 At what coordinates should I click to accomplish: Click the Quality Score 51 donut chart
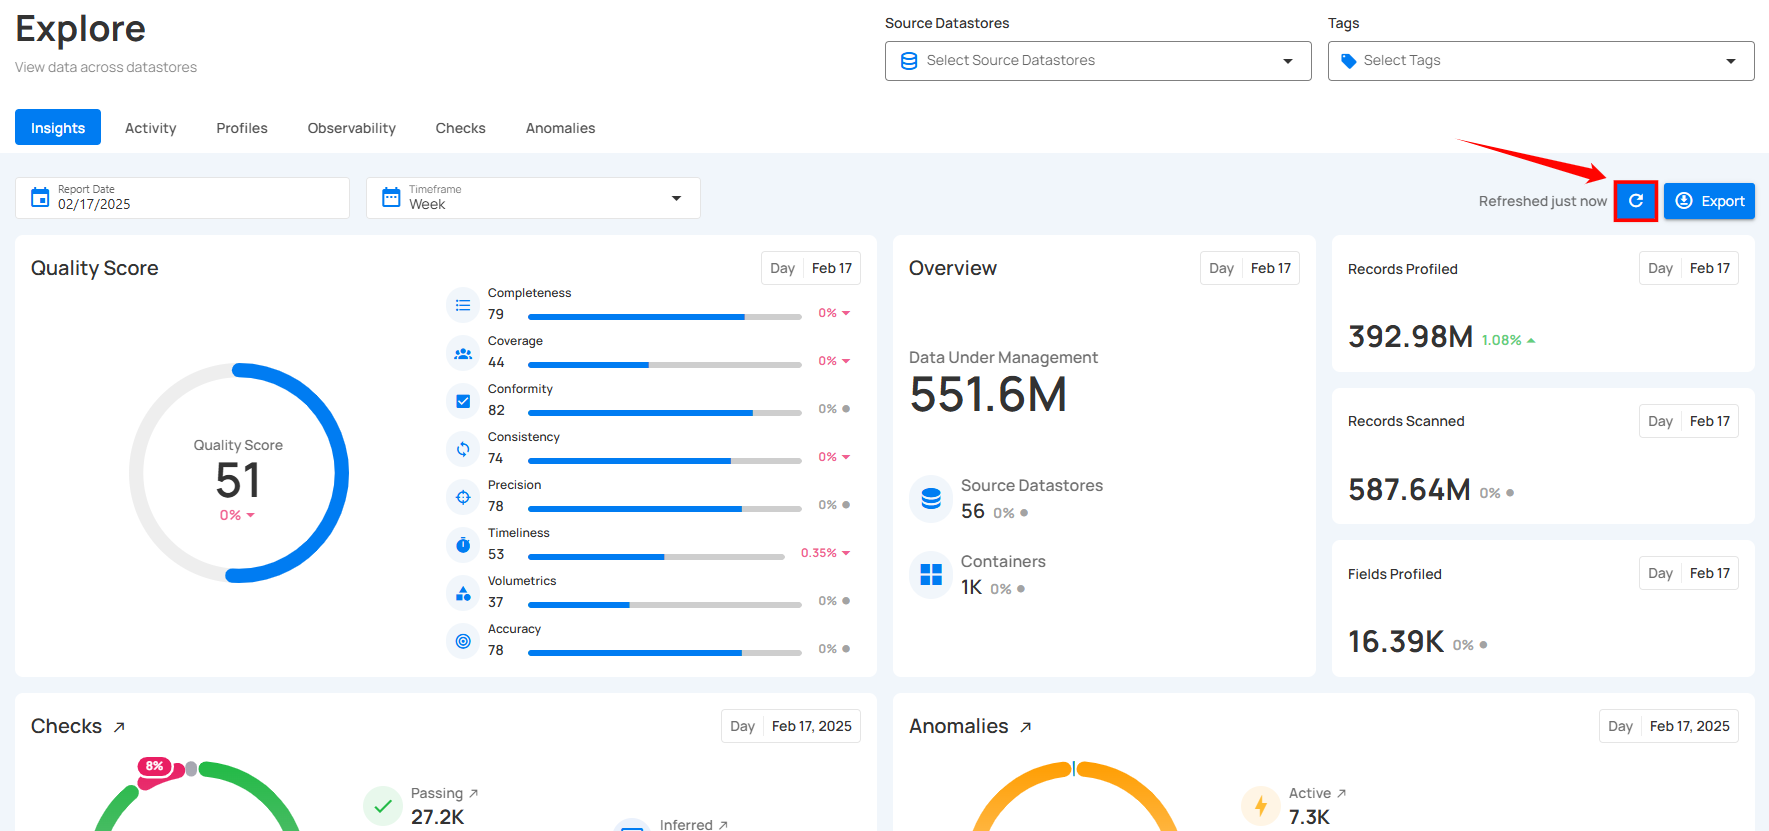coord(238,473)
